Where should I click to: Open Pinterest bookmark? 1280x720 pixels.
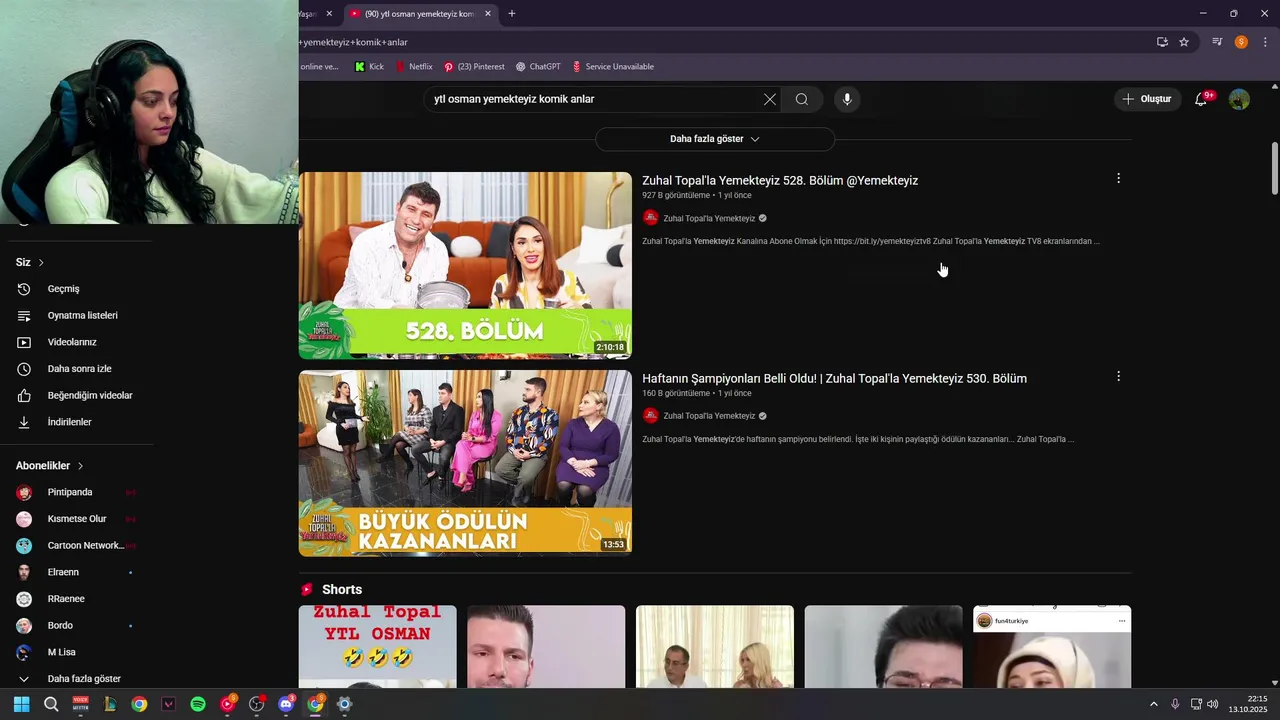[x=474, y=67]
